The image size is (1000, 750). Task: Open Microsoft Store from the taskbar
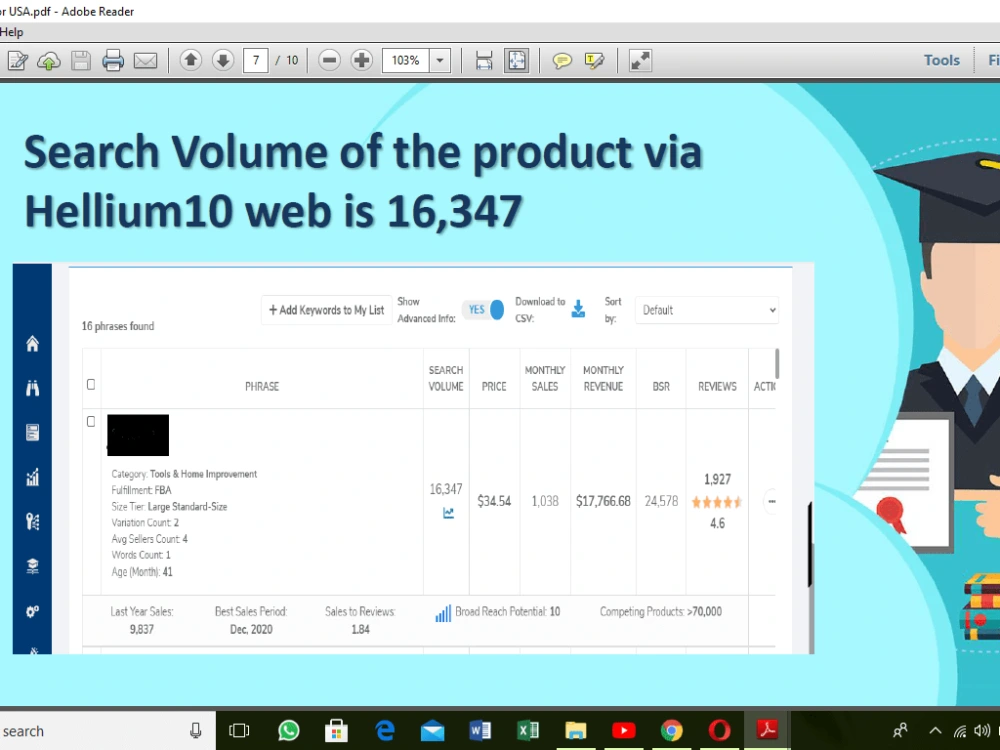pos(336,731)
